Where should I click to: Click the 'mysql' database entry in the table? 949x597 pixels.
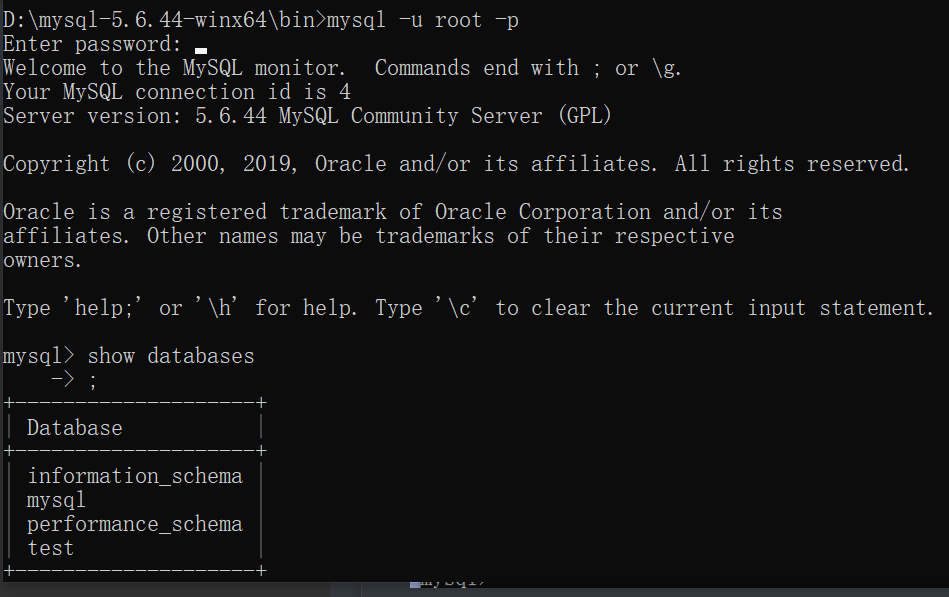click(x=56, y=501)
